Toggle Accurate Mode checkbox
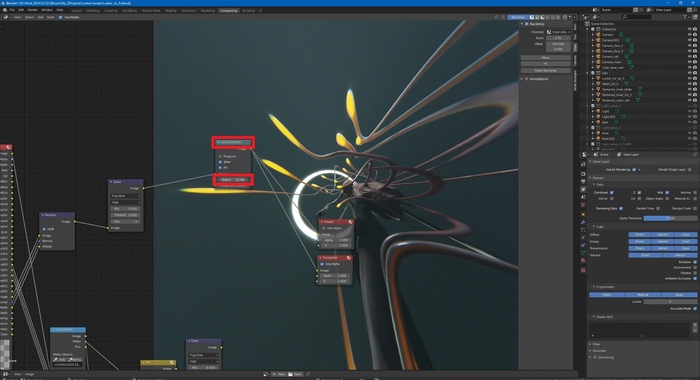This screenshot has height=380, width=700. coord(695,309)
